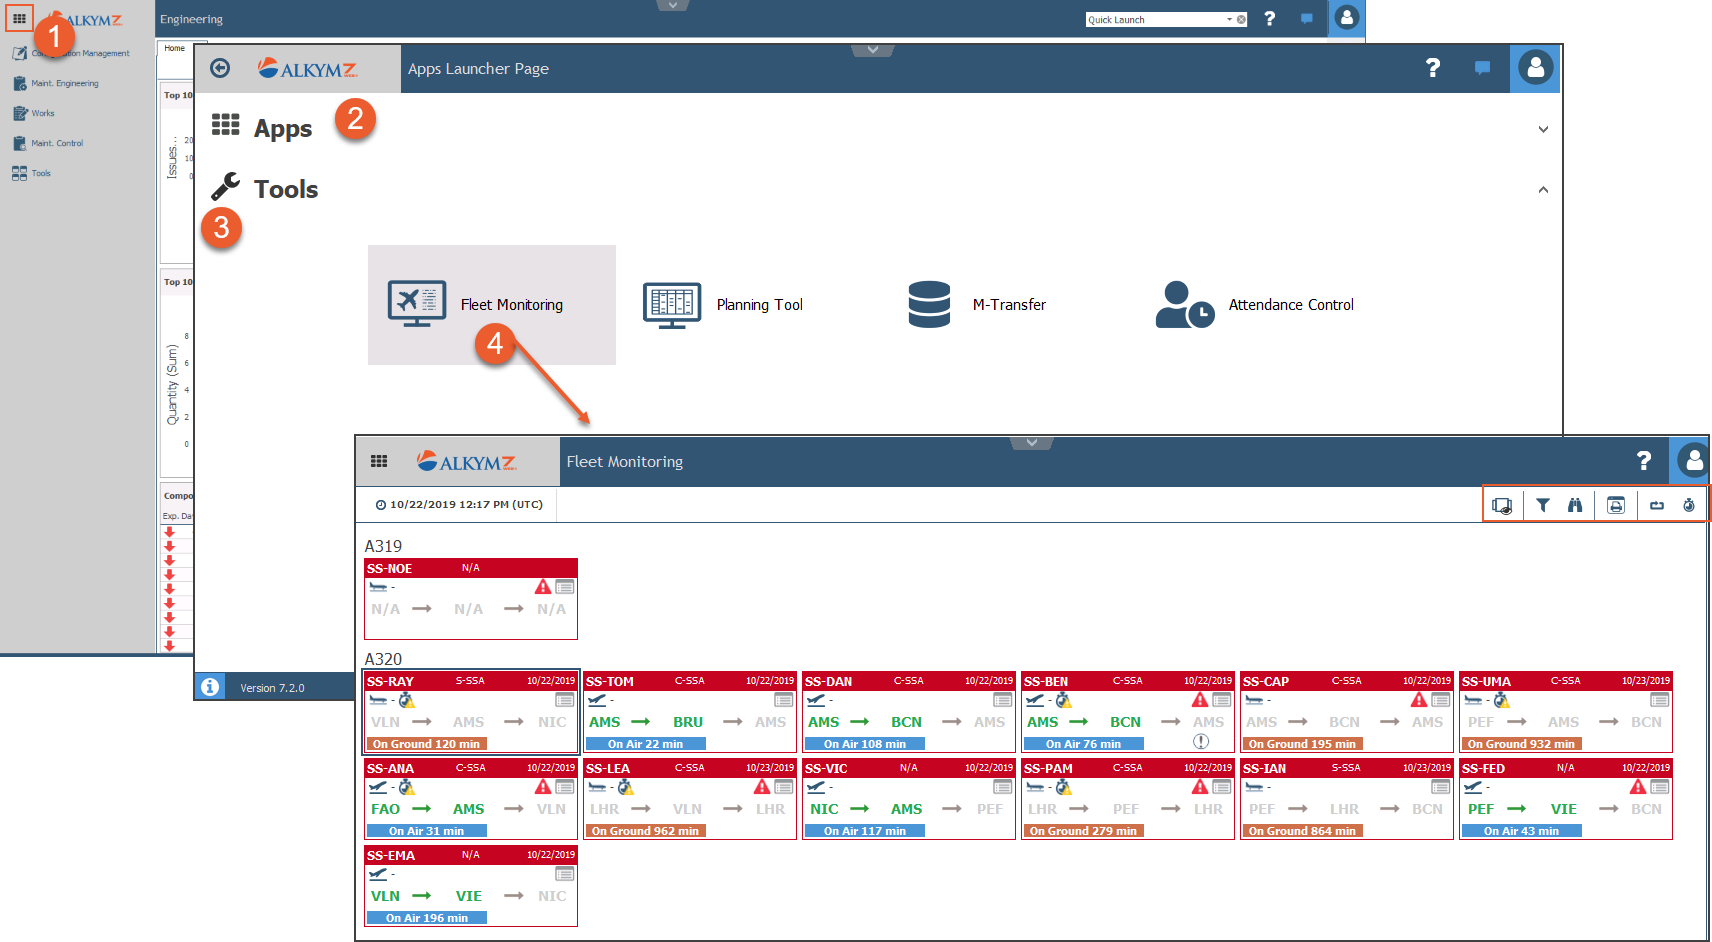Click 'On Ground 120 min' status bar

point(426,744)
